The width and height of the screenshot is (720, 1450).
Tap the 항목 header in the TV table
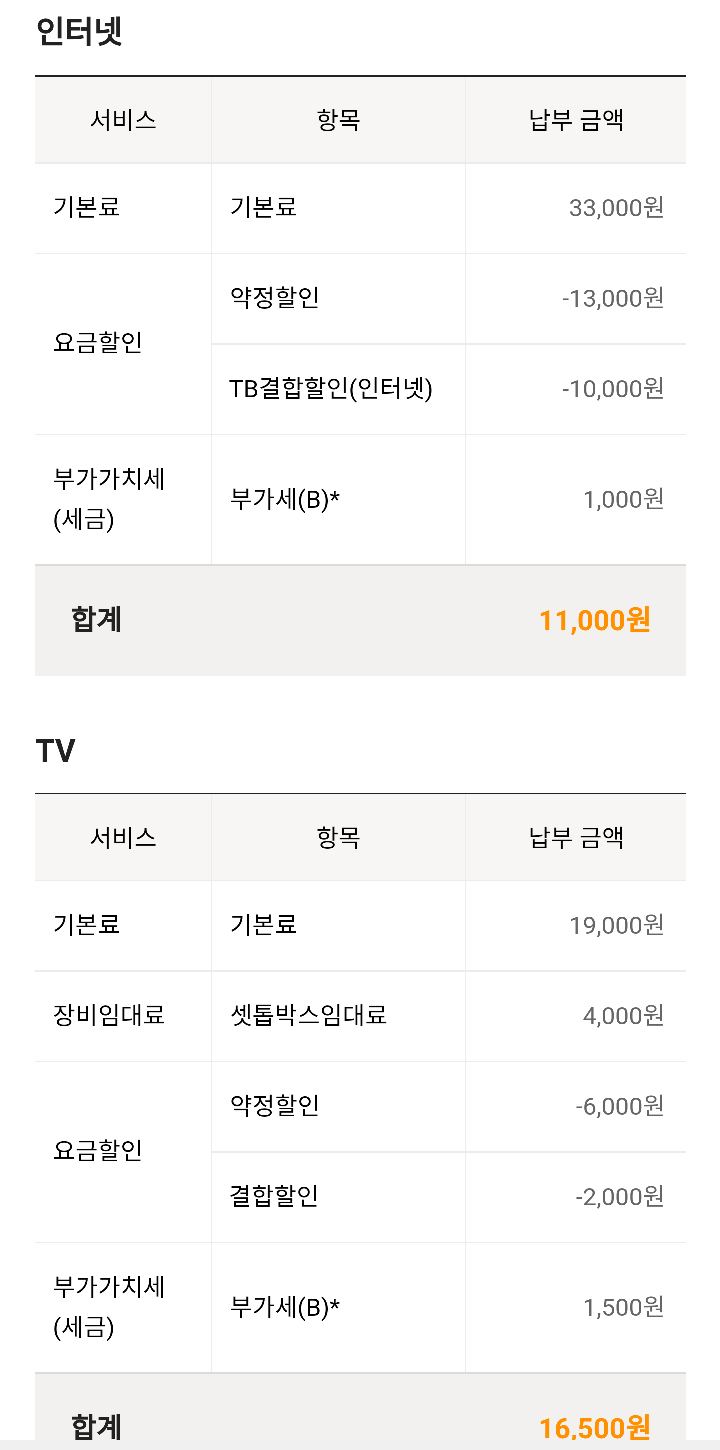coord(338,838)
